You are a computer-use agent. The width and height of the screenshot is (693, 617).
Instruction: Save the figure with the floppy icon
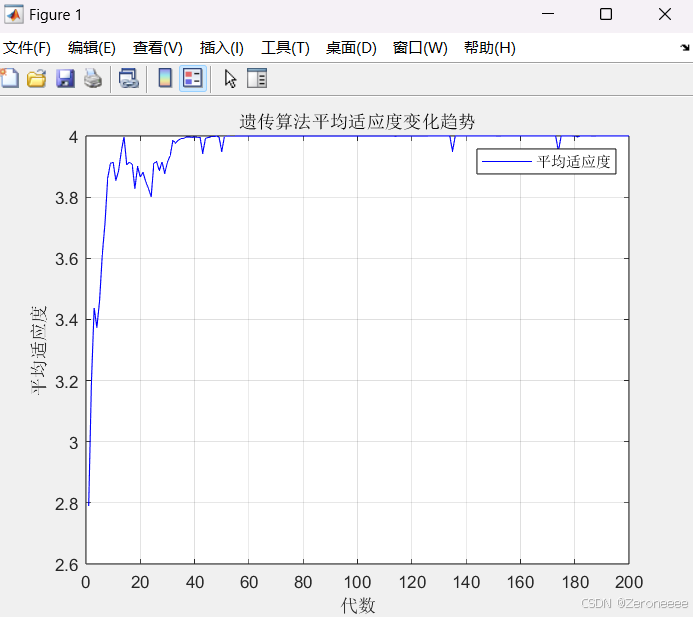[x=65, y=79]
